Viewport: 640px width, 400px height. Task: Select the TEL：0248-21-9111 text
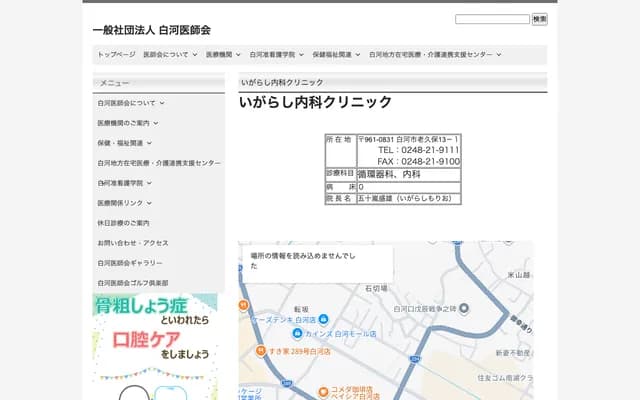tap(418, 150)
